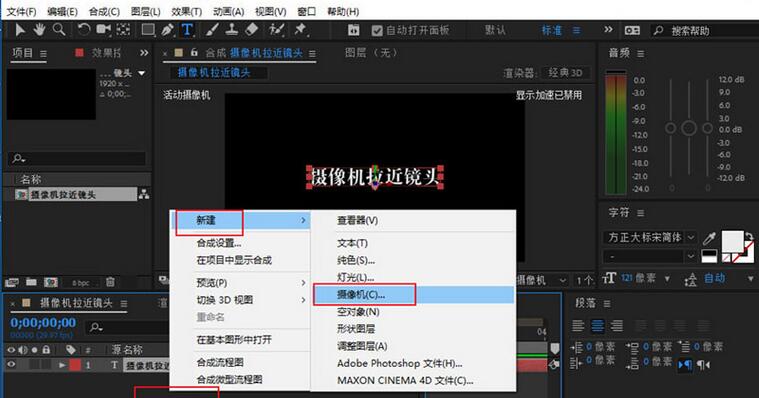This screenshot has height=398, width=759.
Task: Set left-to-right text direction
Action: [684, 365]
